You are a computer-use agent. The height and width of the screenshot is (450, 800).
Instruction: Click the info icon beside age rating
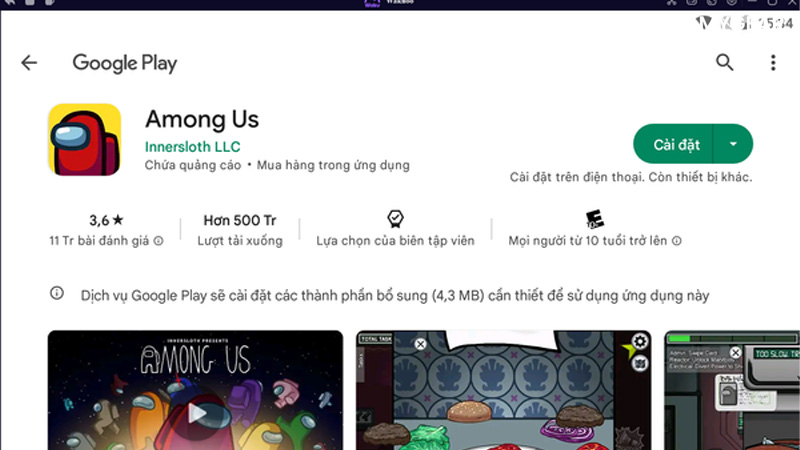click(677, 241)
